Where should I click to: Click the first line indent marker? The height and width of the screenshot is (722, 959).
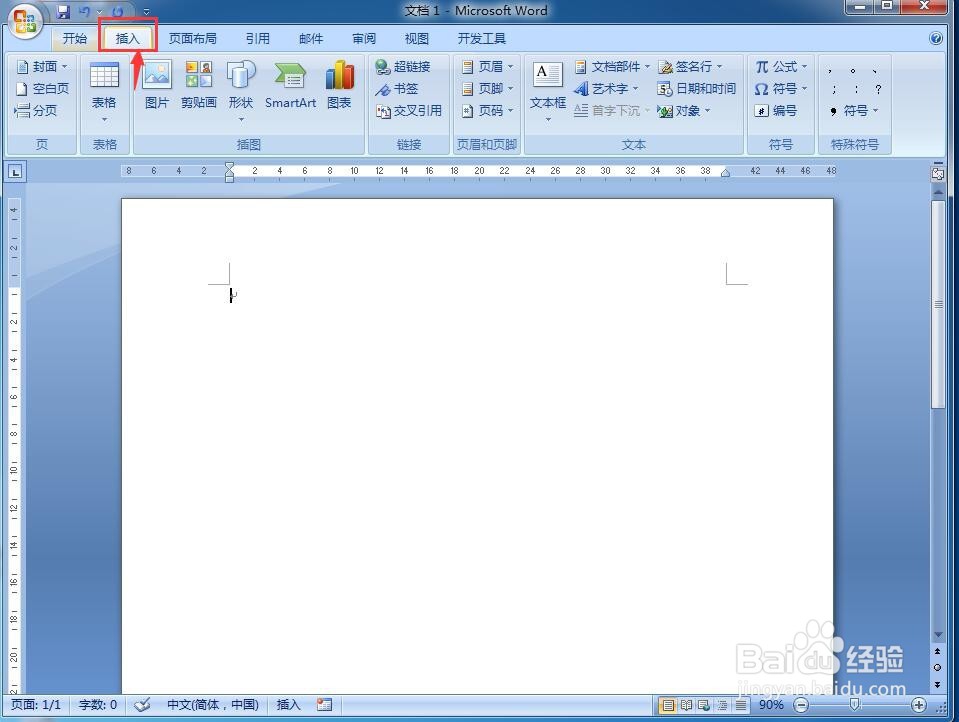[x=229, y=166]
